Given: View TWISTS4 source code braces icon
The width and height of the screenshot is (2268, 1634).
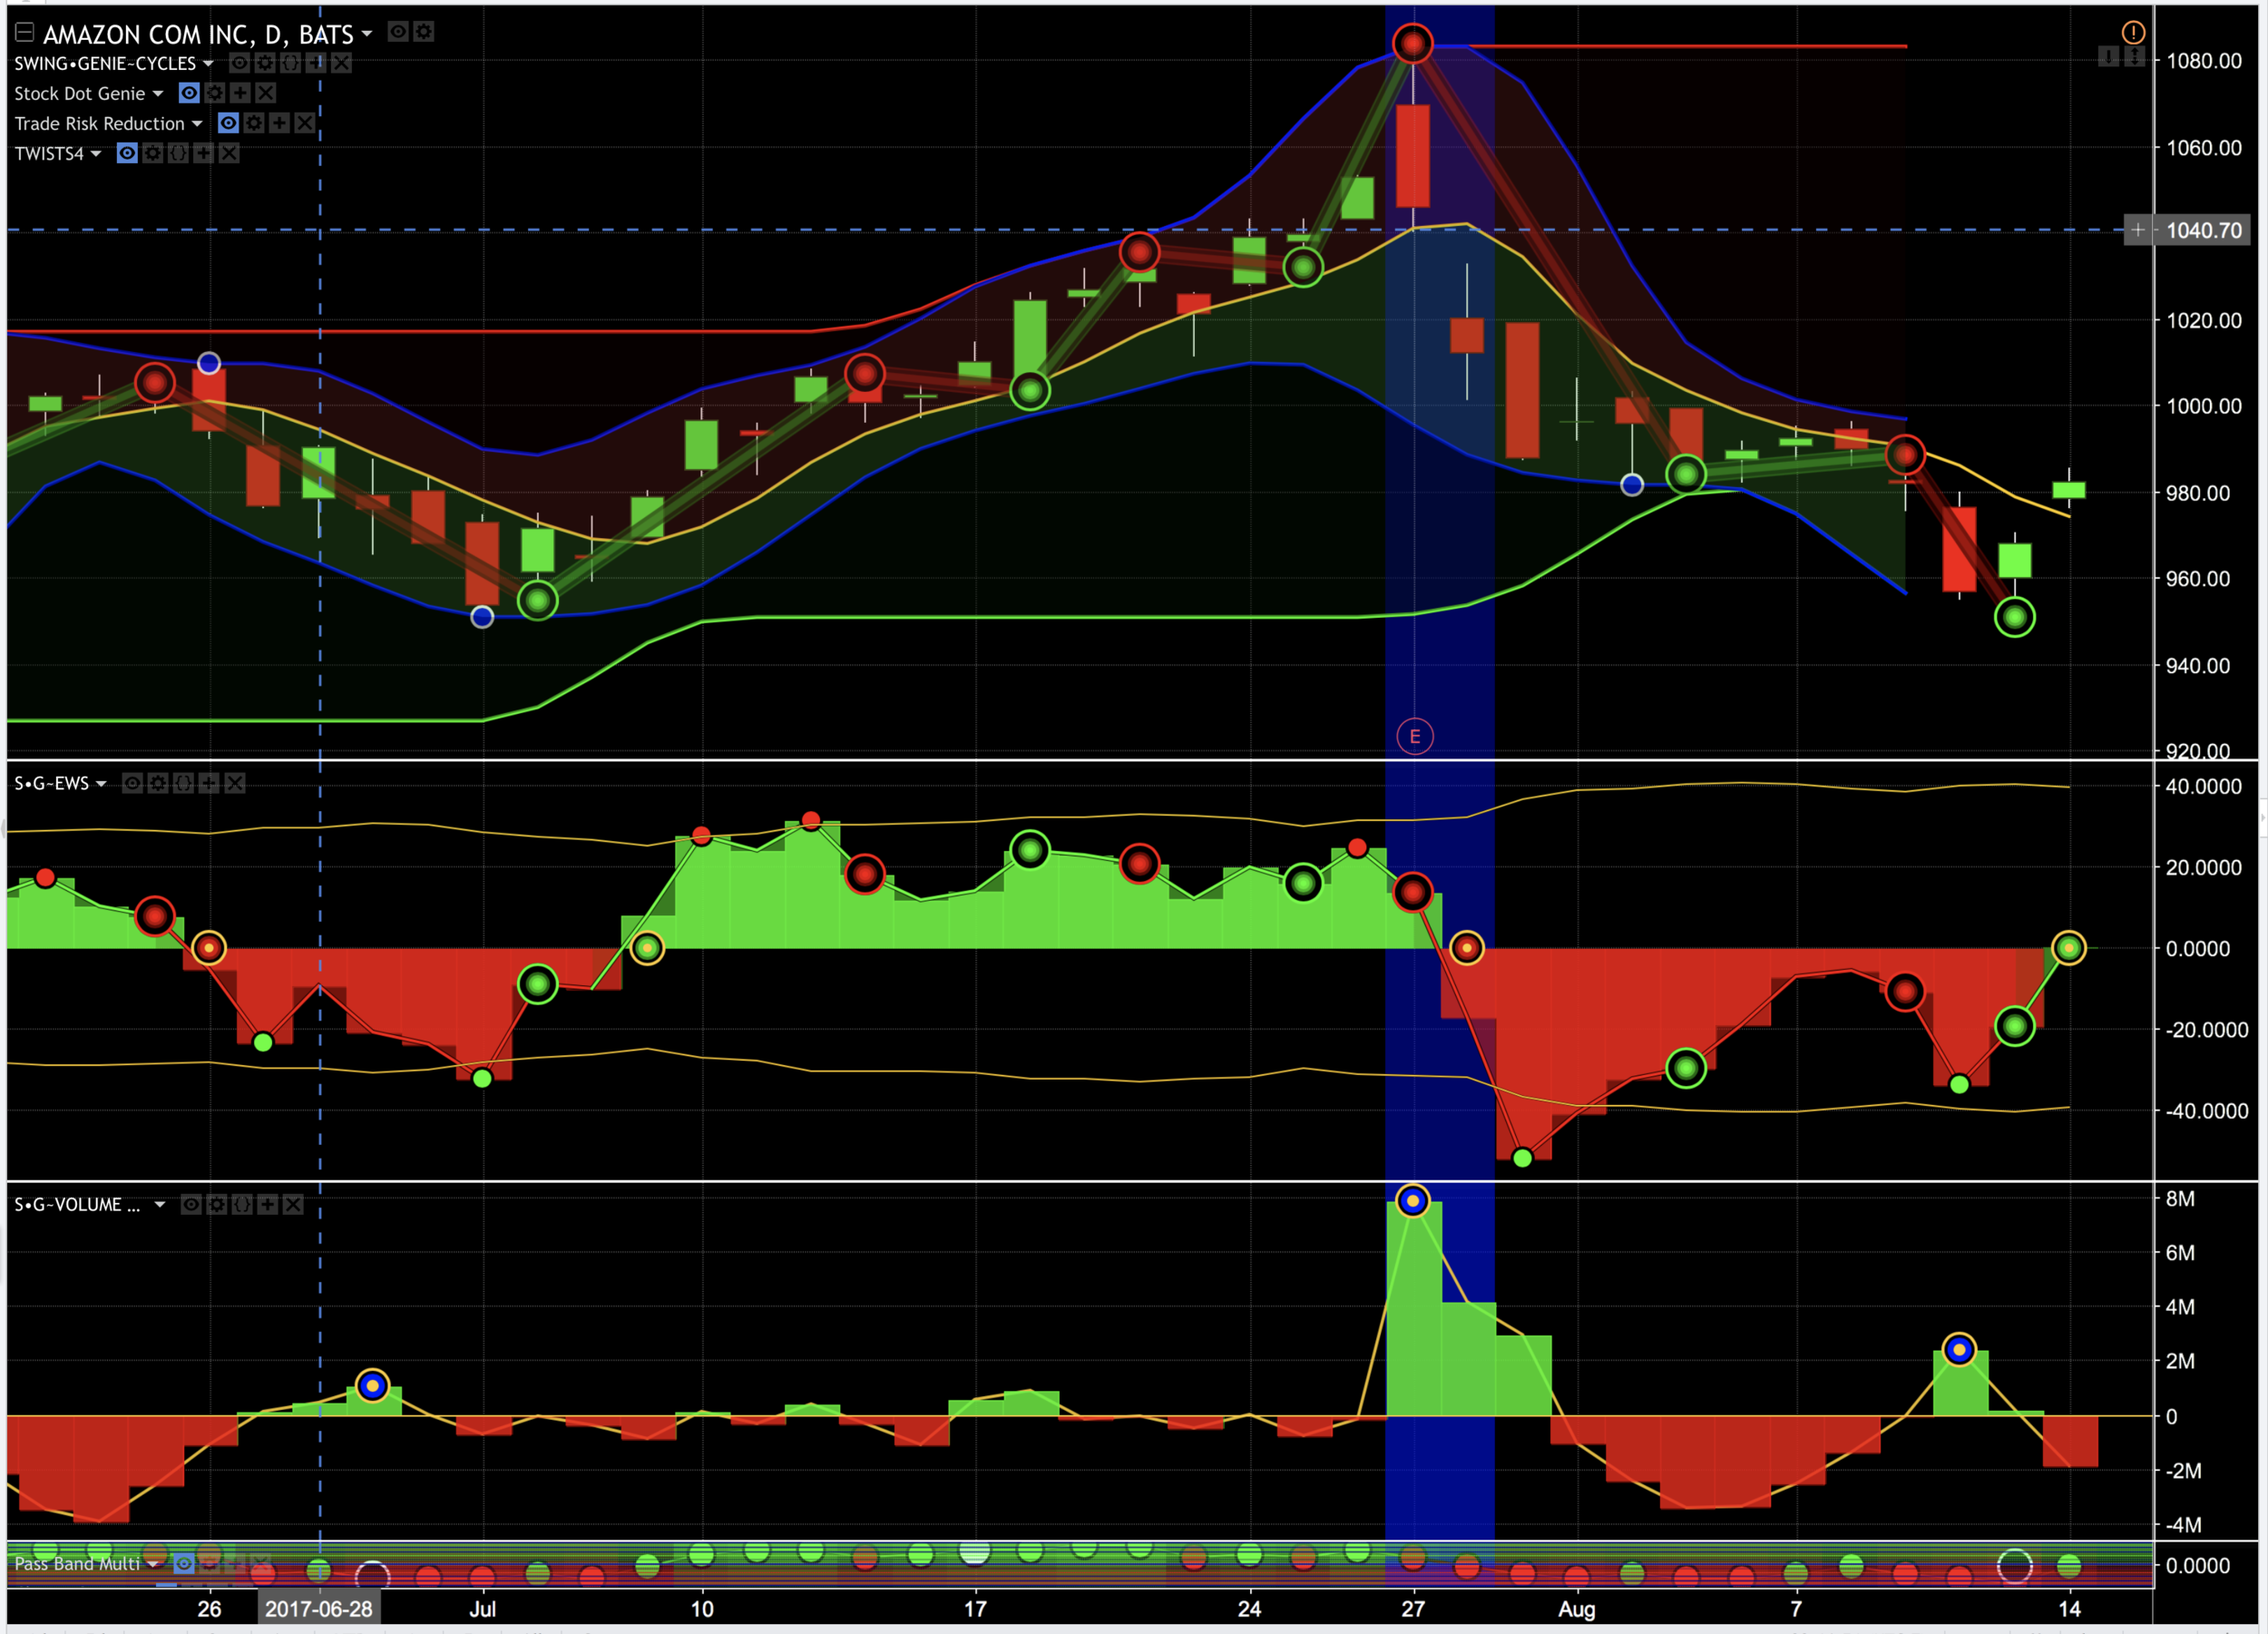Looking at the screenshot, I should pos(178,153).
